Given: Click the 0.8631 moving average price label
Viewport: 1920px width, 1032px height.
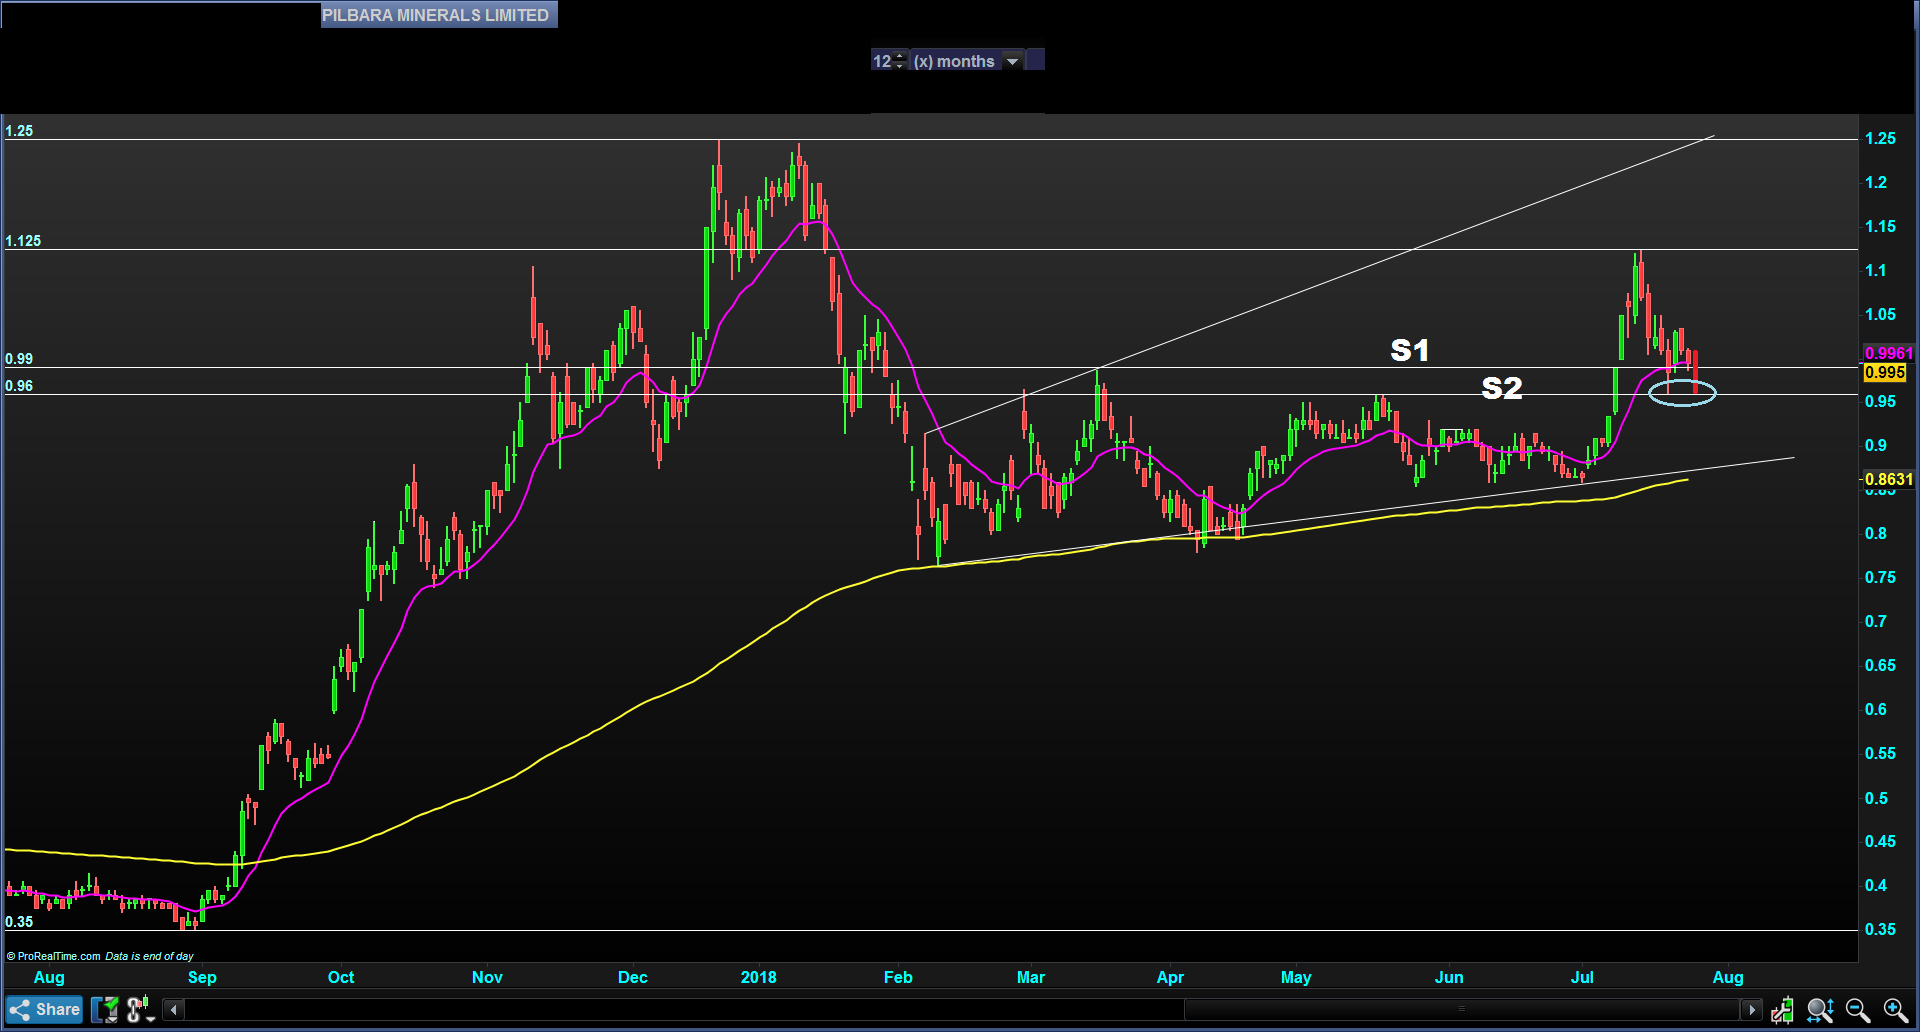Looking at the screenshot, I should pyautogui.click(x=1888, y=479).
